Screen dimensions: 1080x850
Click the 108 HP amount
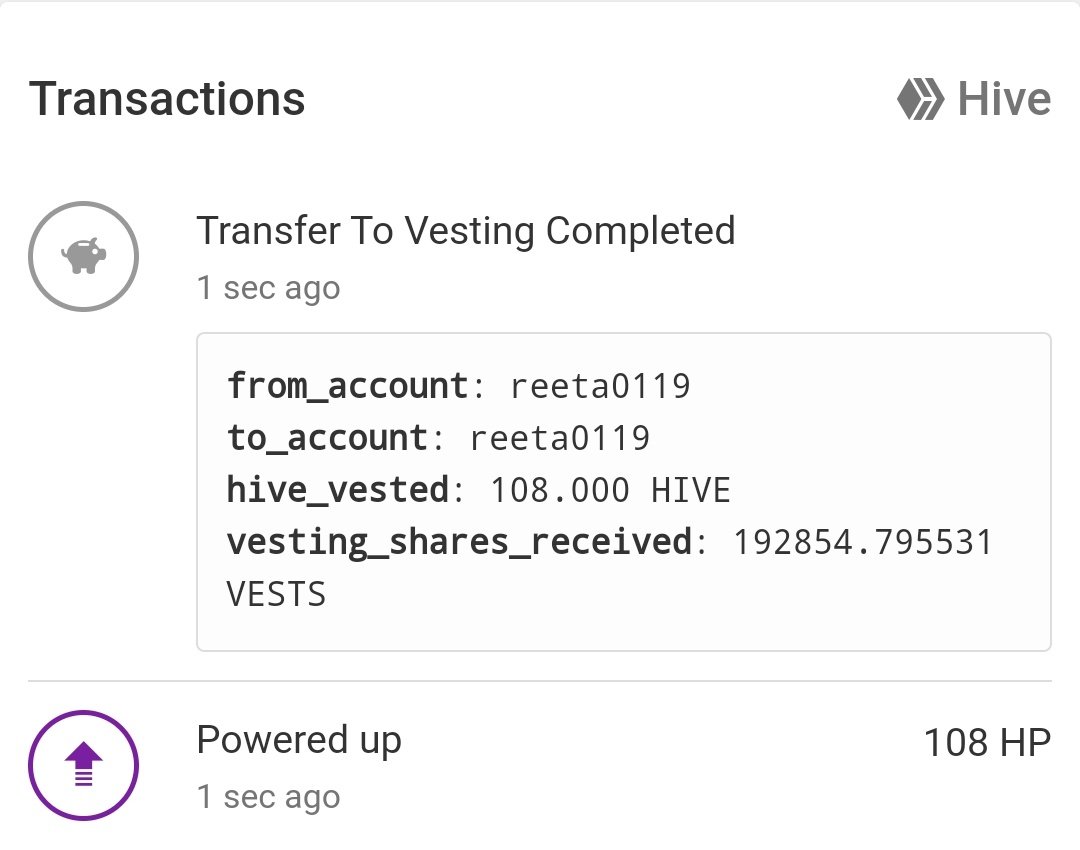[x=987, y=743]
